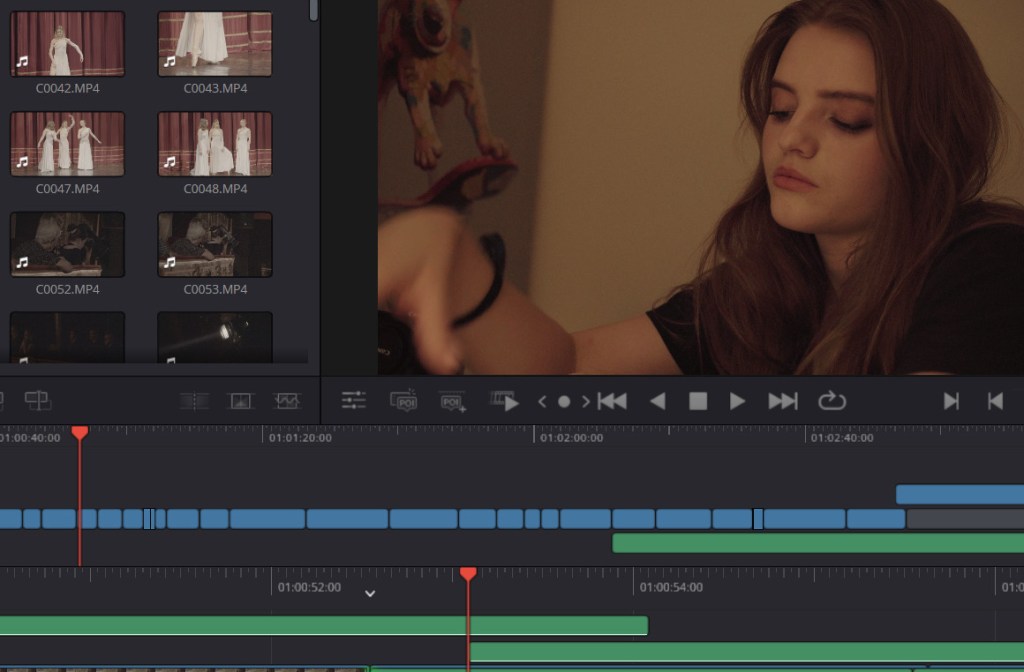Stop playback with the square Stop button
The image size is (1024, 672).
click(698, 401)
